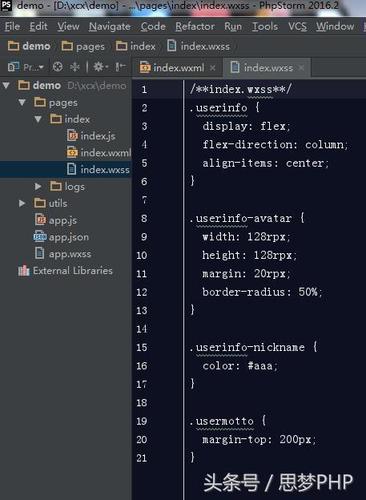Image resolution: width=366 pixels, height=500 pixels.
Task: Open the Project view dropdown
Action: pyautogui.click(x=26, y=67)
